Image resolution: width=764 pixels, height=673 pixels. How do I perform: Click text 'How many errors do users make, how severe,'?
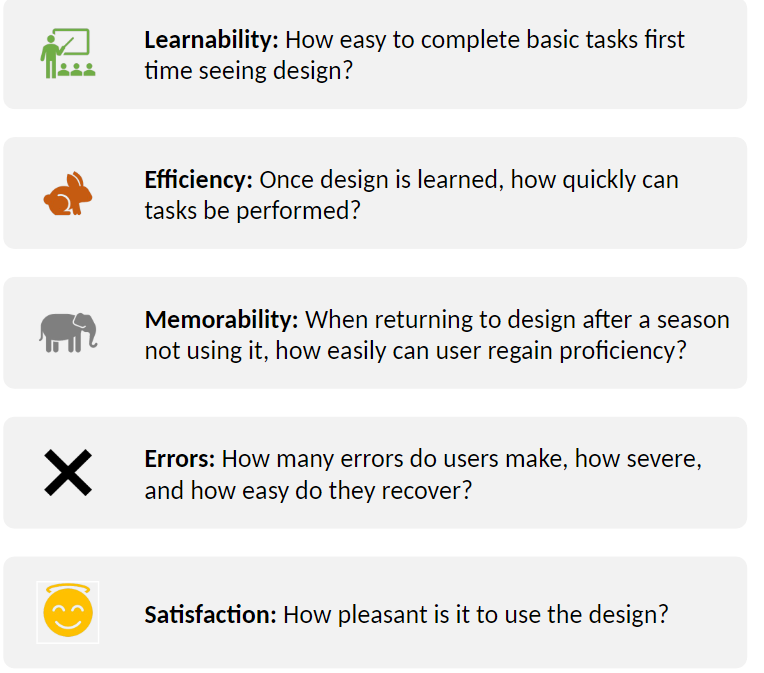pos(461,459)
